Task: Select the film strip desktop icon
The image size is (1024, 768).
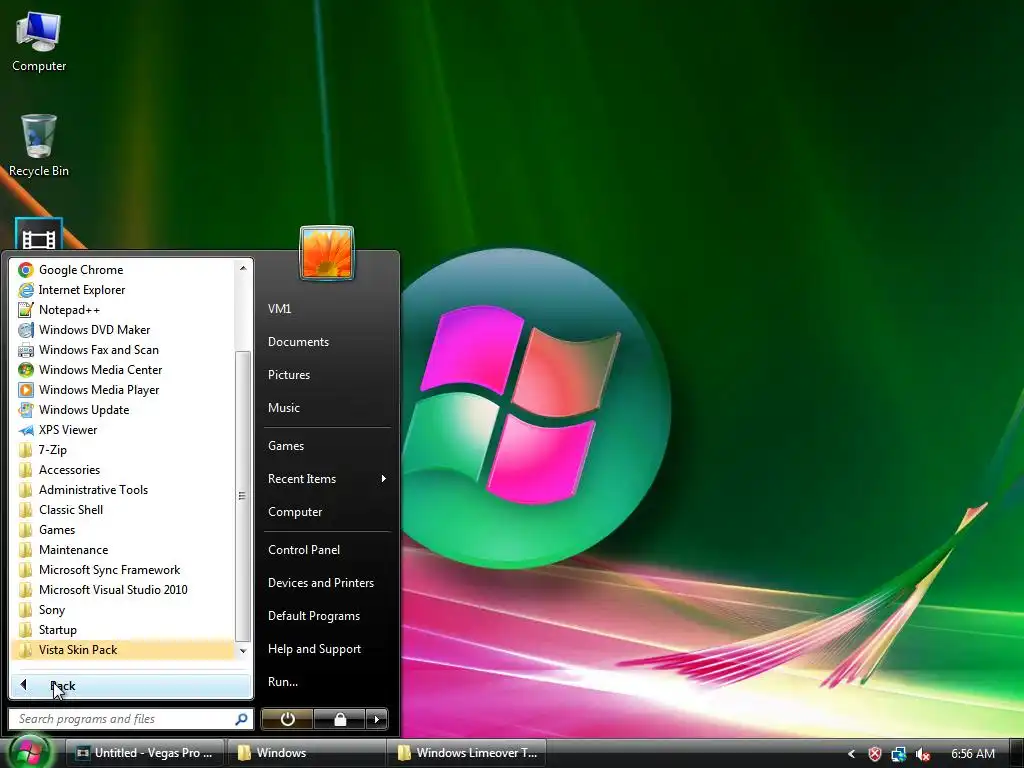Action: coord(39,234)
